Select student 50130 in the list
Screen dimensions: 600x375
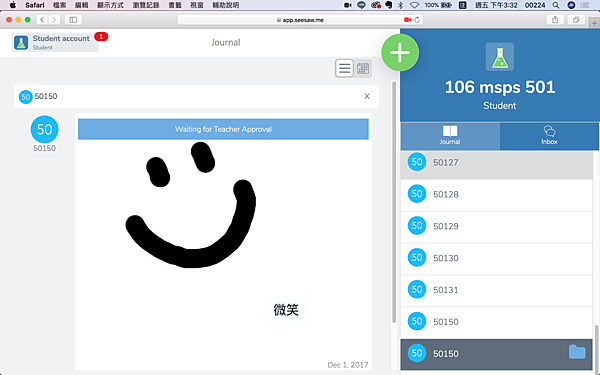(496, 258)
